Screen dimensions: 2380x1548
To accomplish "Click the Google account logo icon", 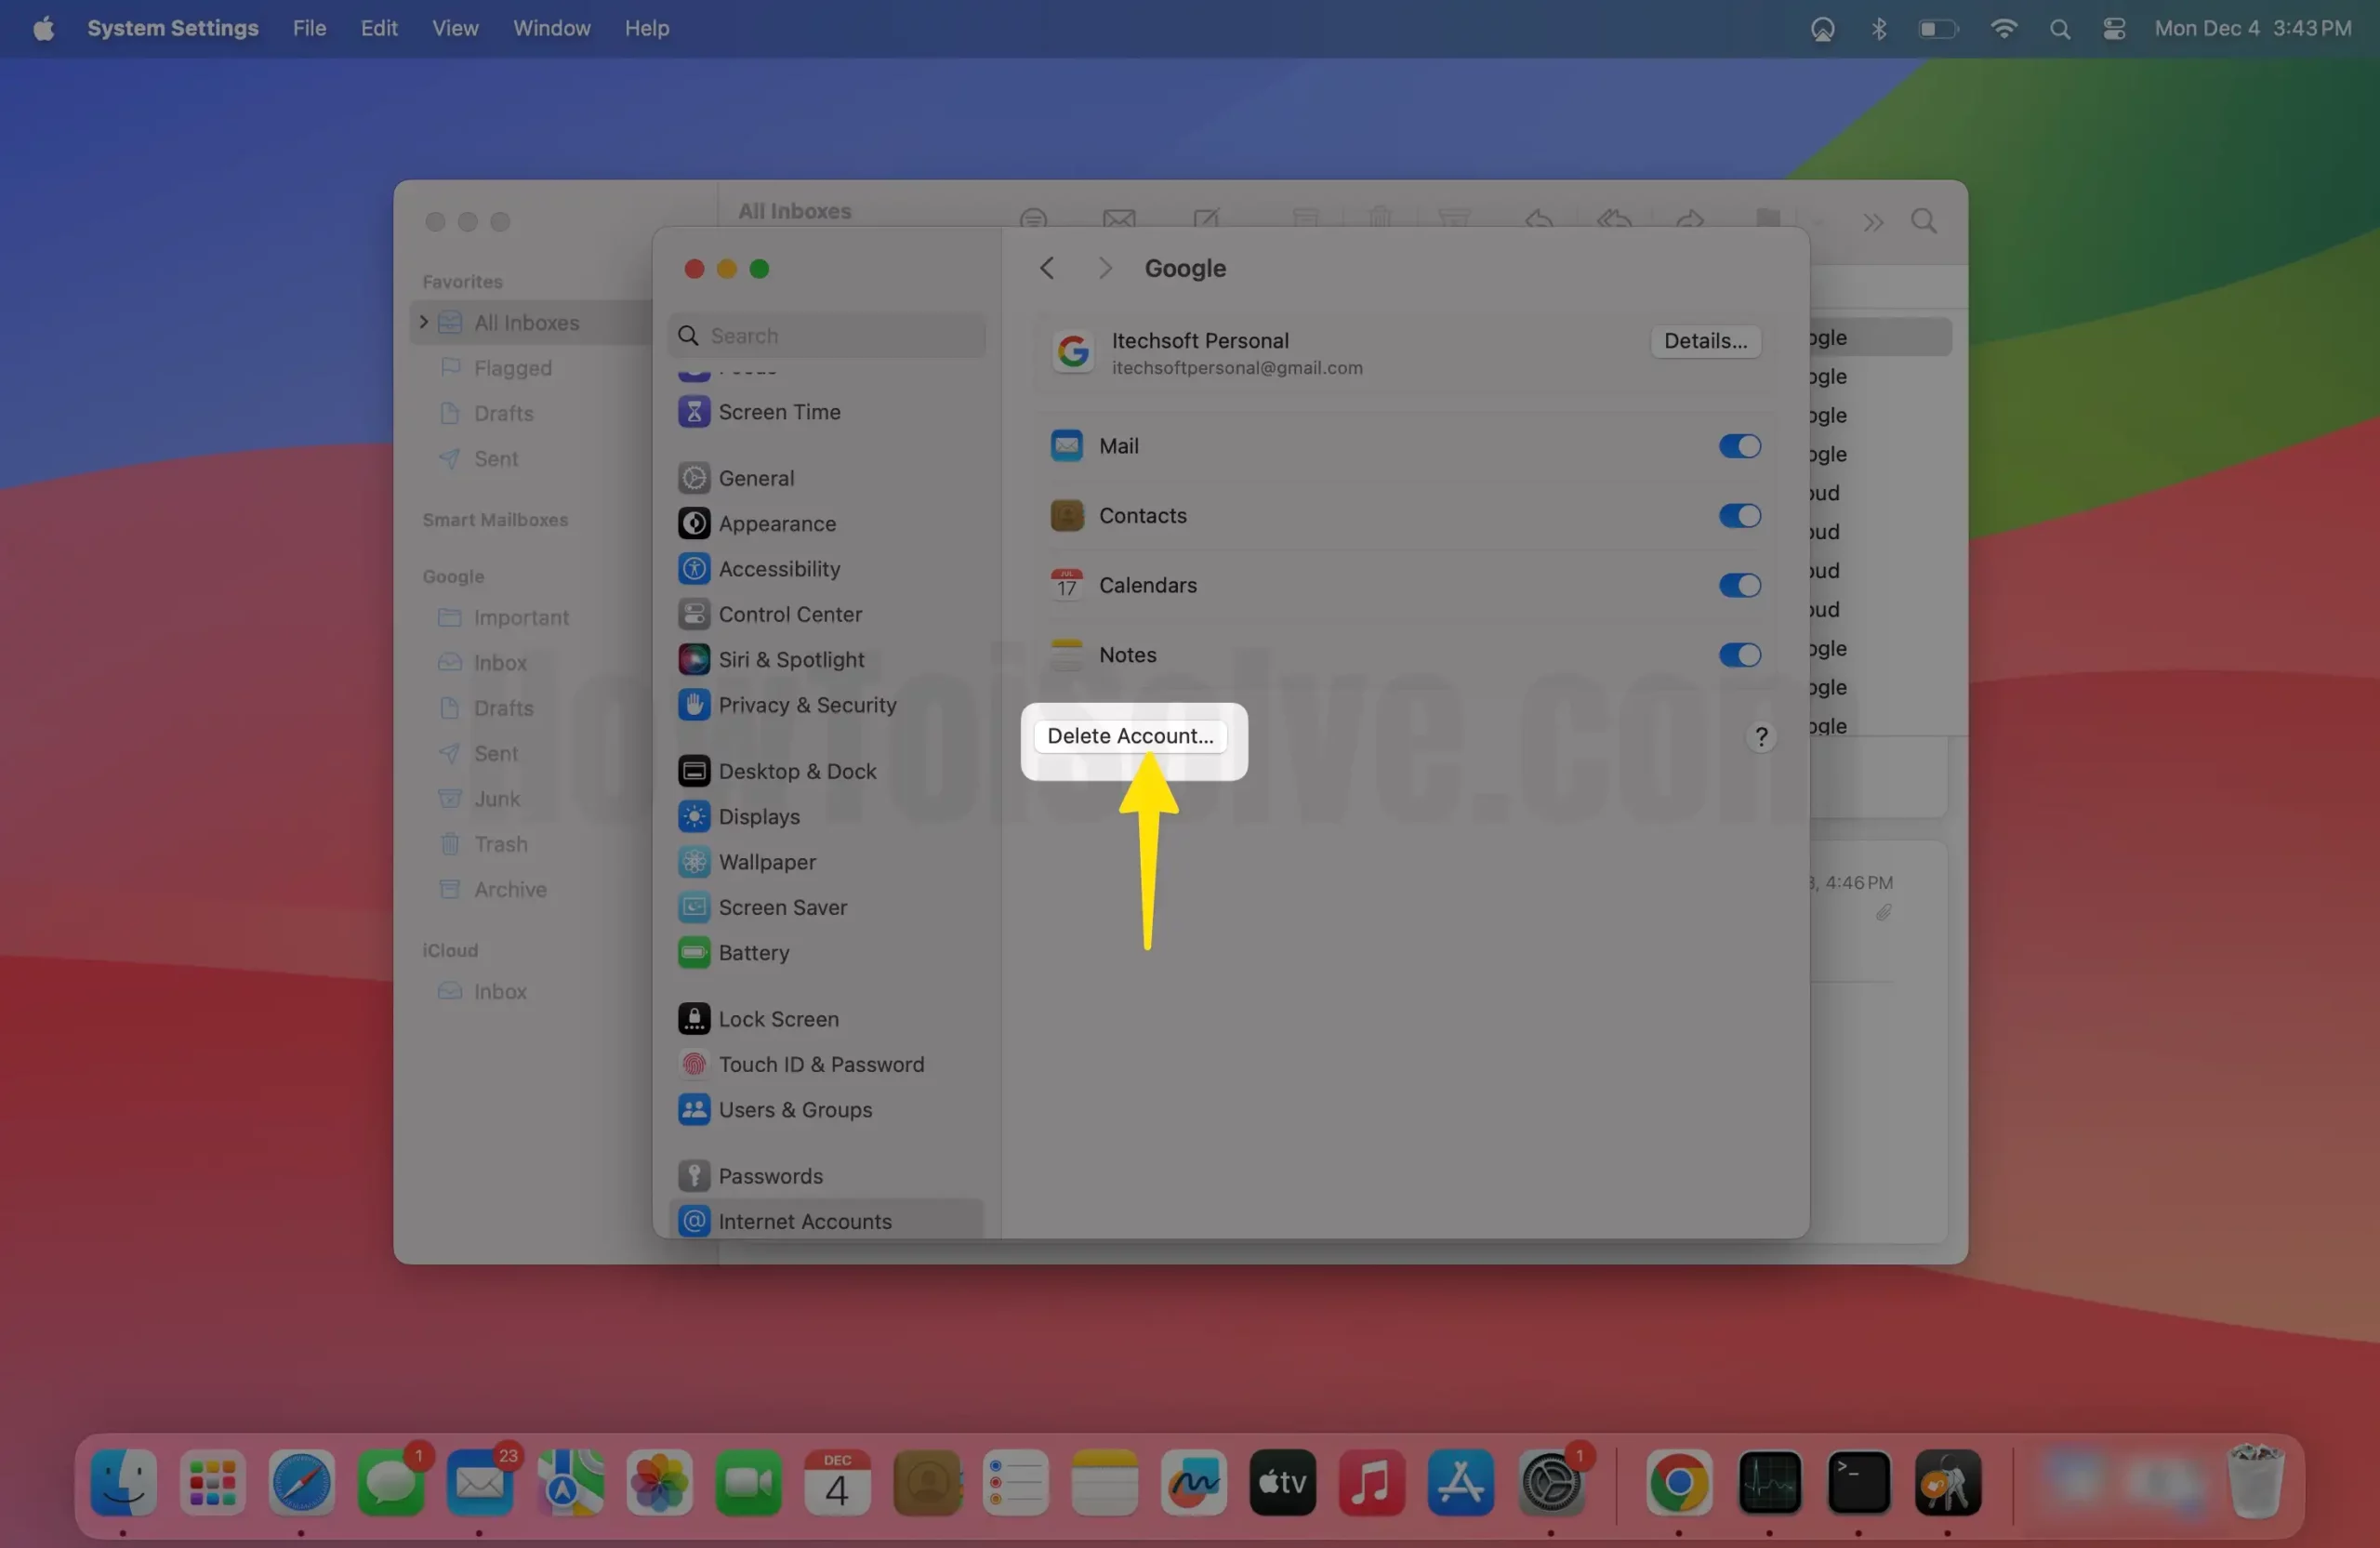I will click(x=1073, y=352).
